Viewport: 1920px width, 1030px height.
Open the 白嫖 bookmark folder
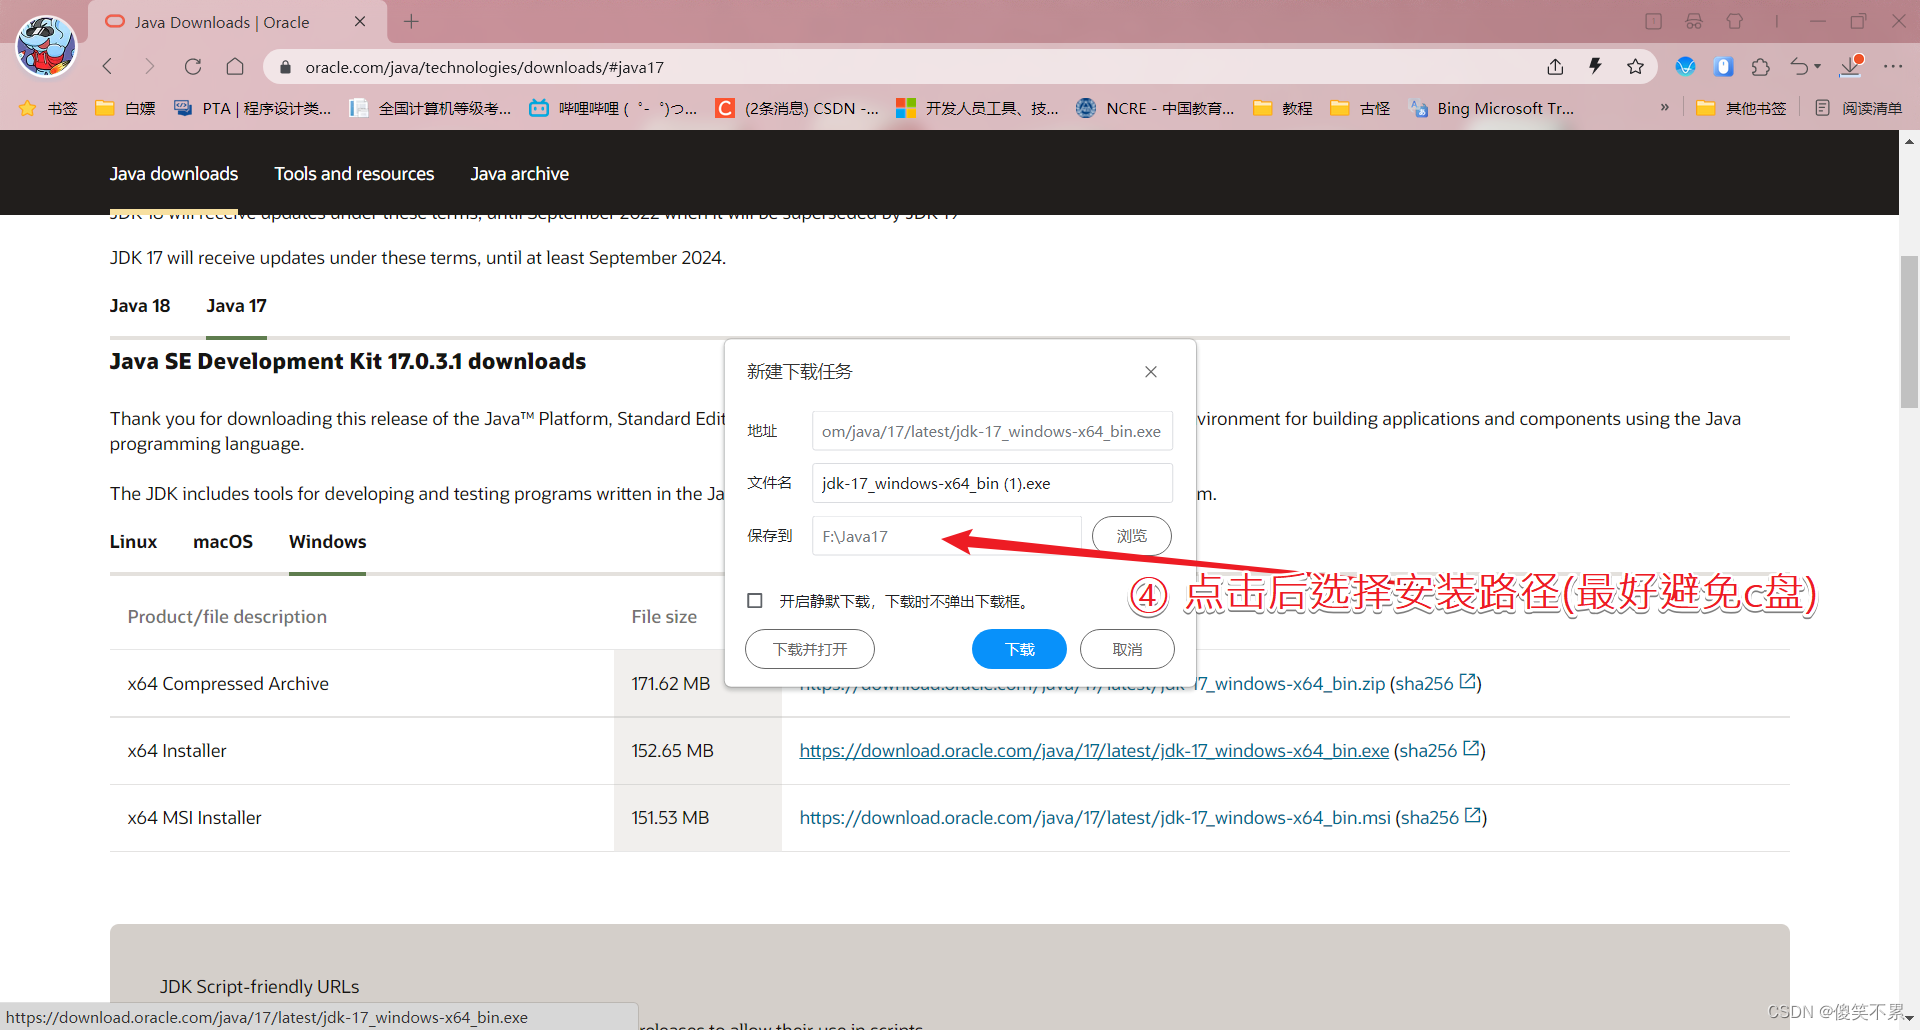125,108
